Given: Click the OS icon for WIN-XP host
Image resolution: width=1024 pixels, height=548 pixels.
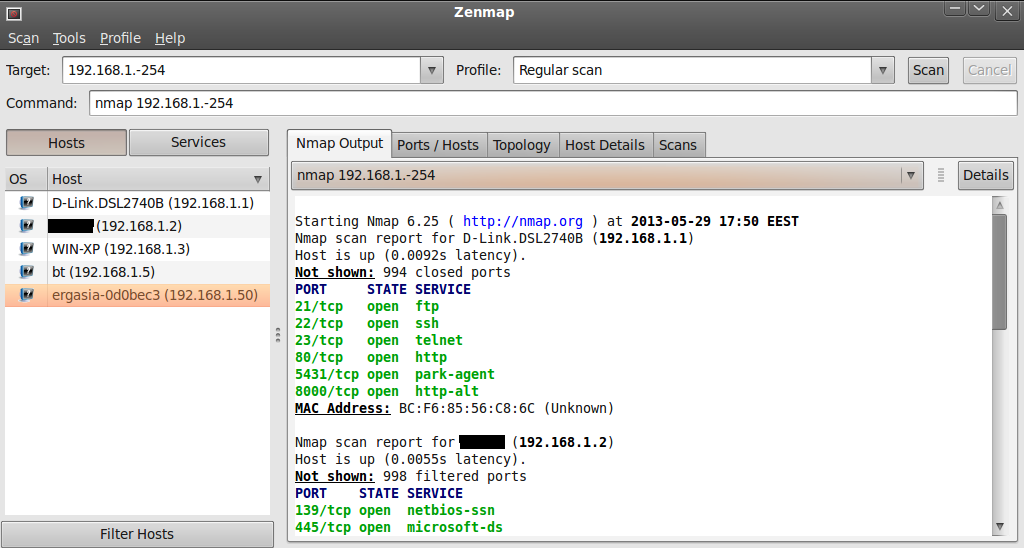Looking at the screenshot, I should tap(26, 248).
